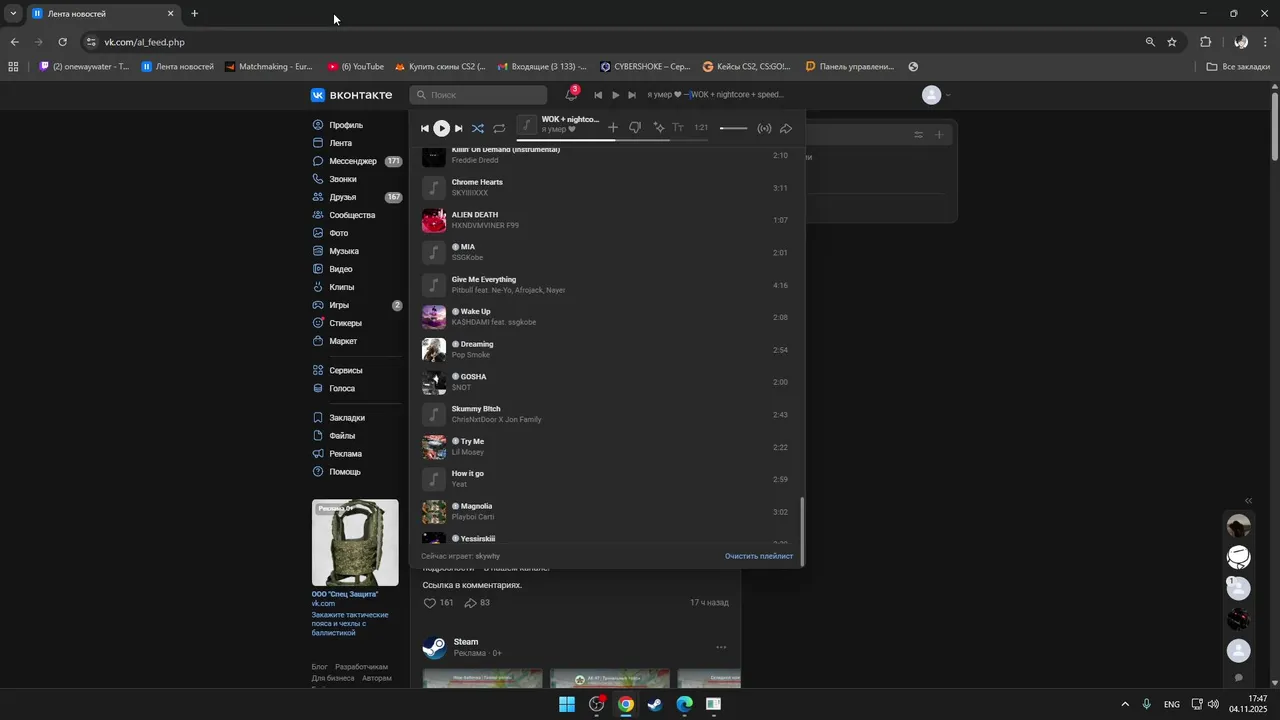Open VK notifications bell
Screen dimensions: 1280x720
pos(571,95)
